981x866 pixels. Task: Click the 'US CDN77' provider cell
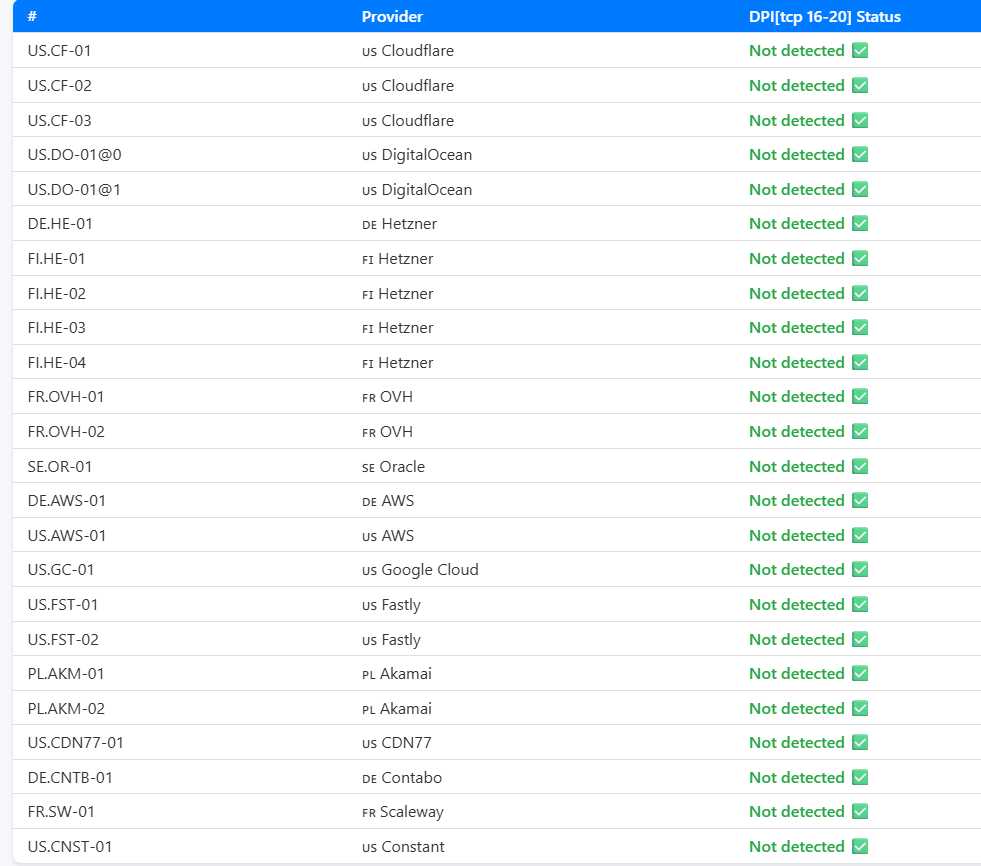[x=397, y=743]
